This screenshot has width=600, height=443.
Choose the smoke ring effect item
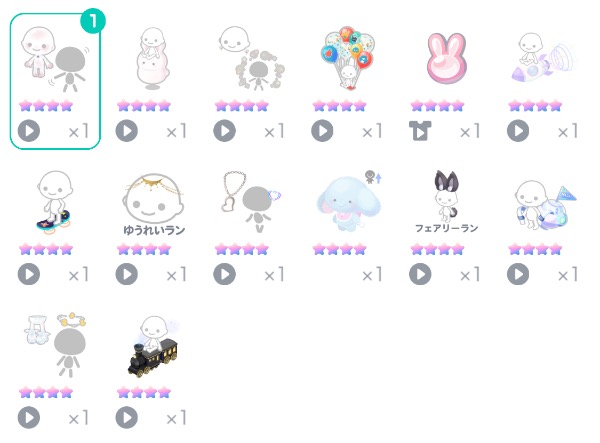tap(251, 58)
